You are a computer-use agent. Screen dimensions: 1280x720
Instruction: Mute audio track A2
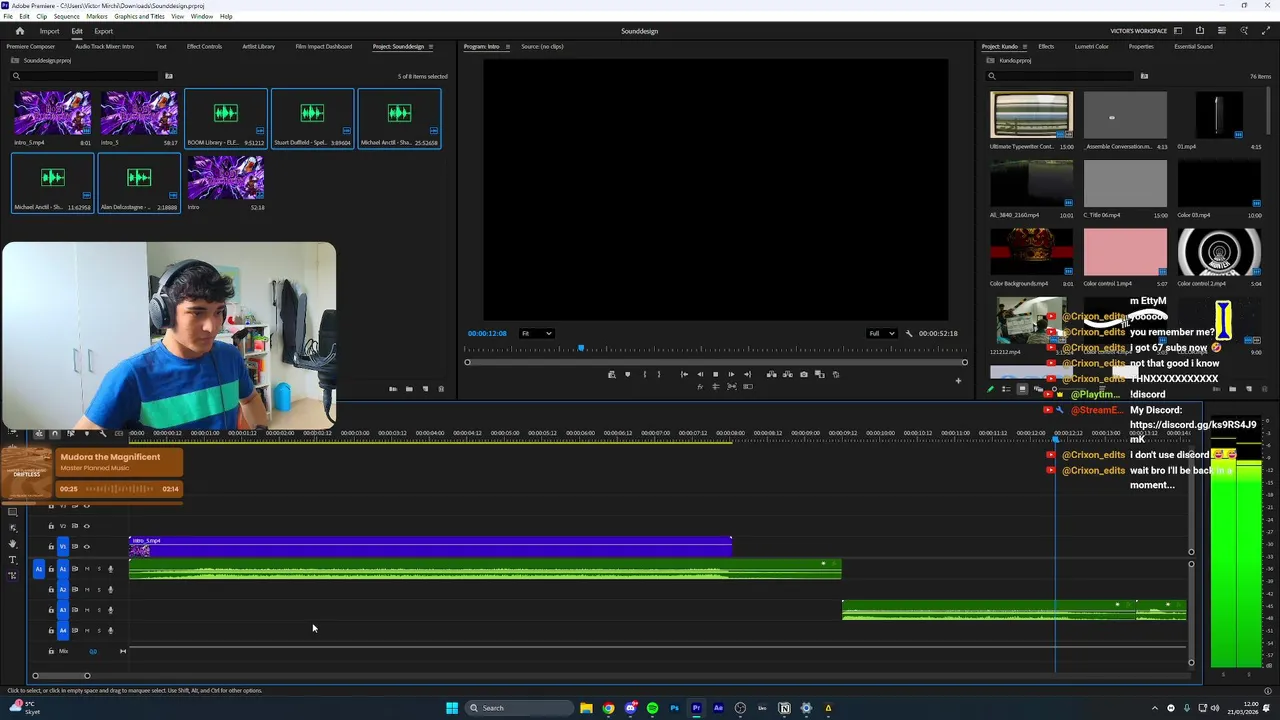86,590
